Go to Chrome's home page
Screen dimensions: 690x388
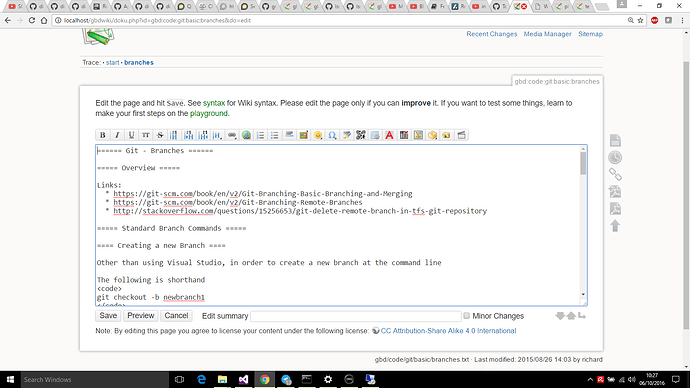44,20
